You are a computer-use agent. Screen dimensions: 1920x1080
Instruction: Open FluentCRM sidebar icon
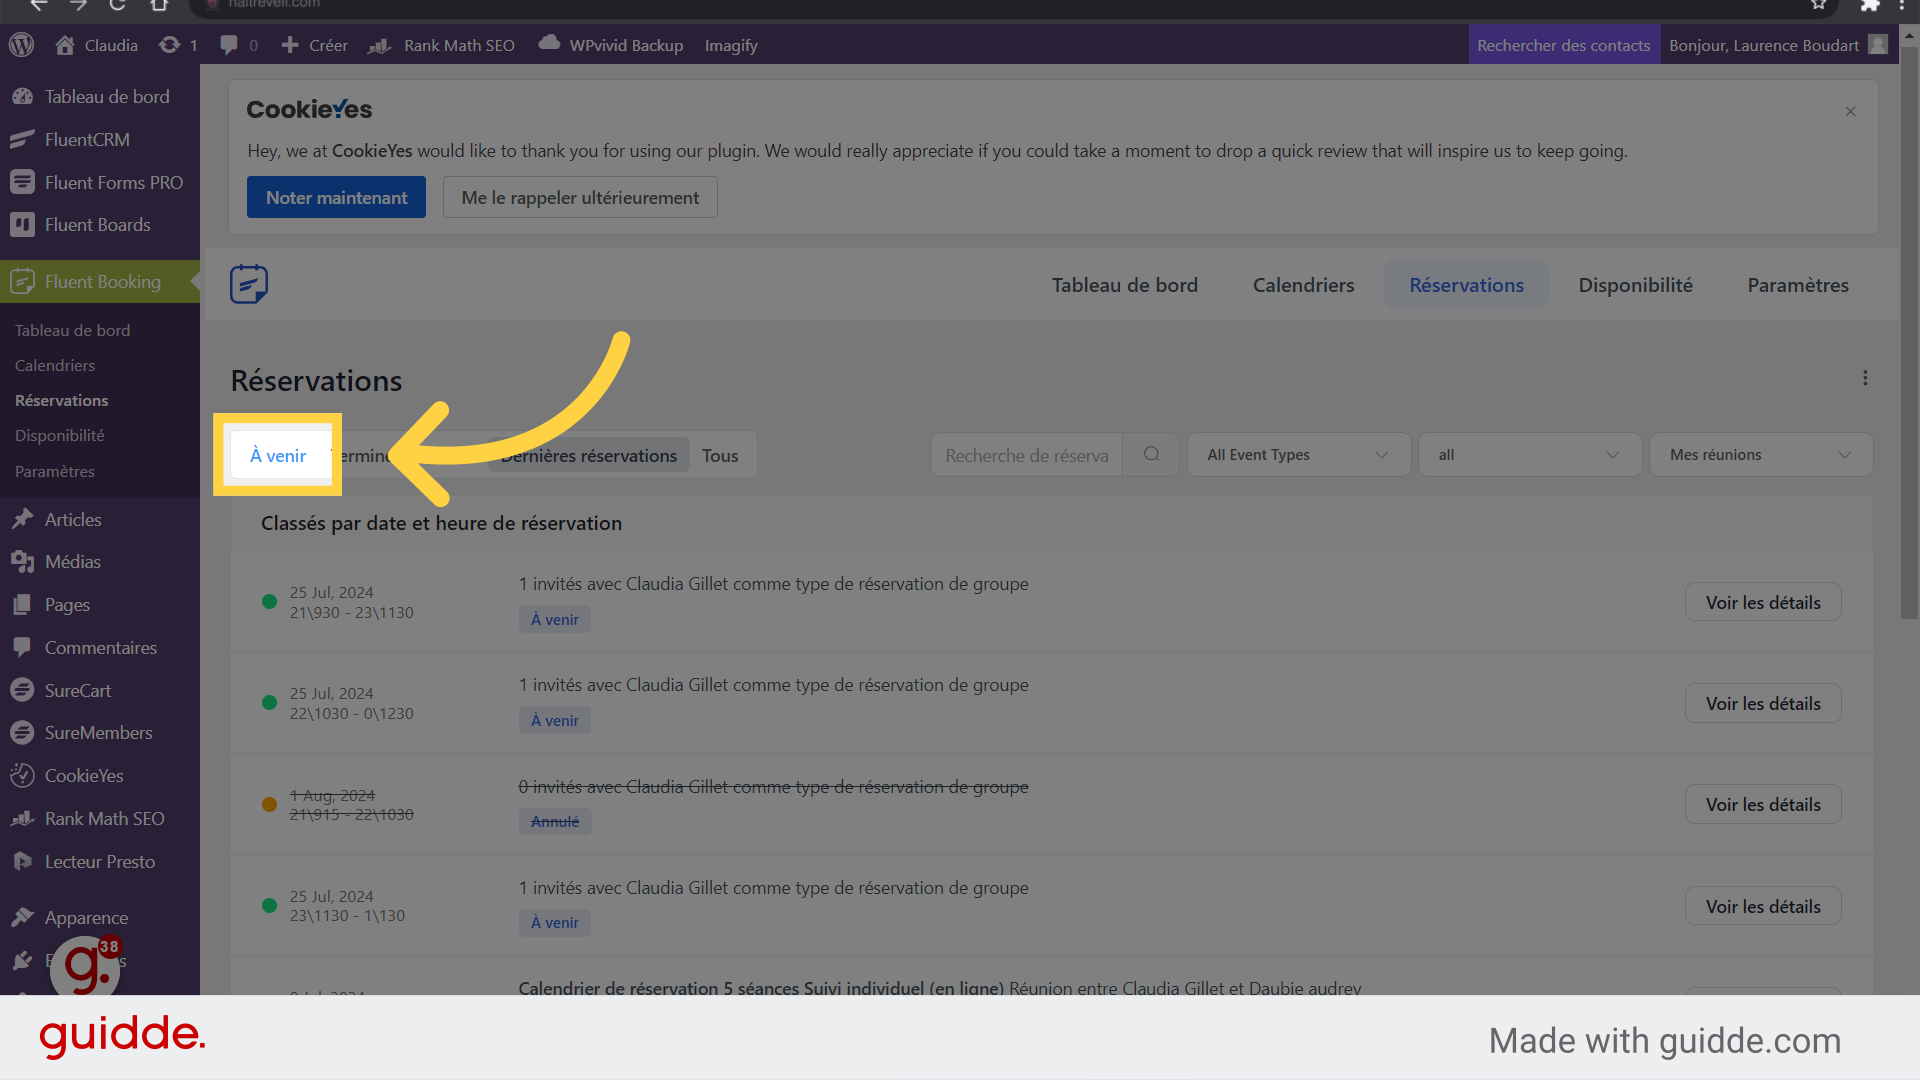click(x=22, y=140)
